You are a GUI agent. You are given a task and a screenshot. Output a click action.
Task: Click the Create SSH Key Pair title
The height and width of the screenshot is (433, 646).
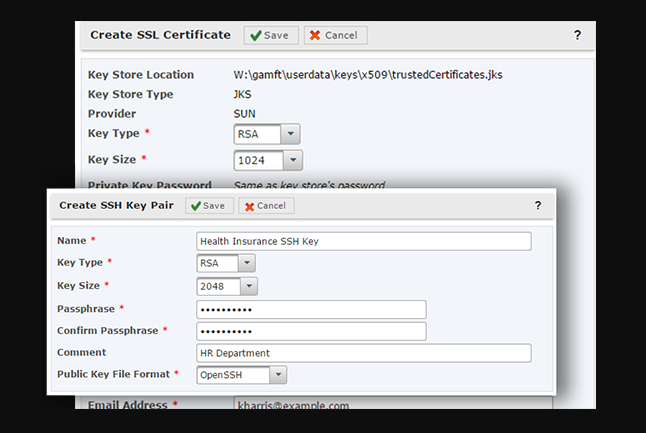point(116,205)
